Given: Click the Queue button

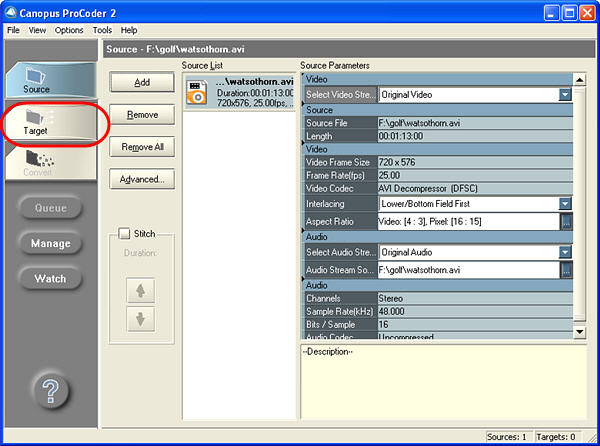Looking at the screenshot, I should click(51, 208).
